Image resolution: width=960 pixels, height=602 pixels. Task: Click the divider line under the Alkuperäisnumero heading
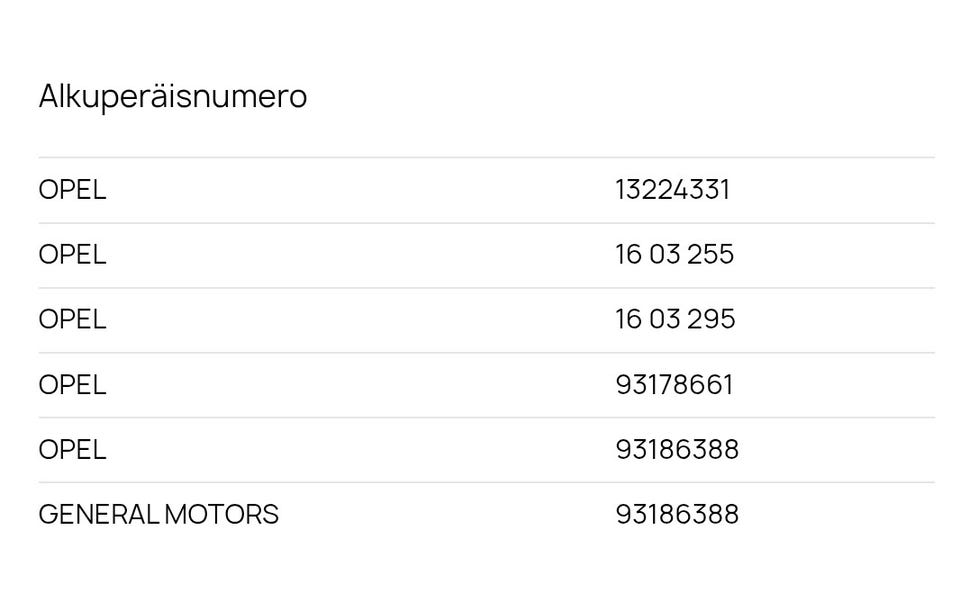[486, 158]
